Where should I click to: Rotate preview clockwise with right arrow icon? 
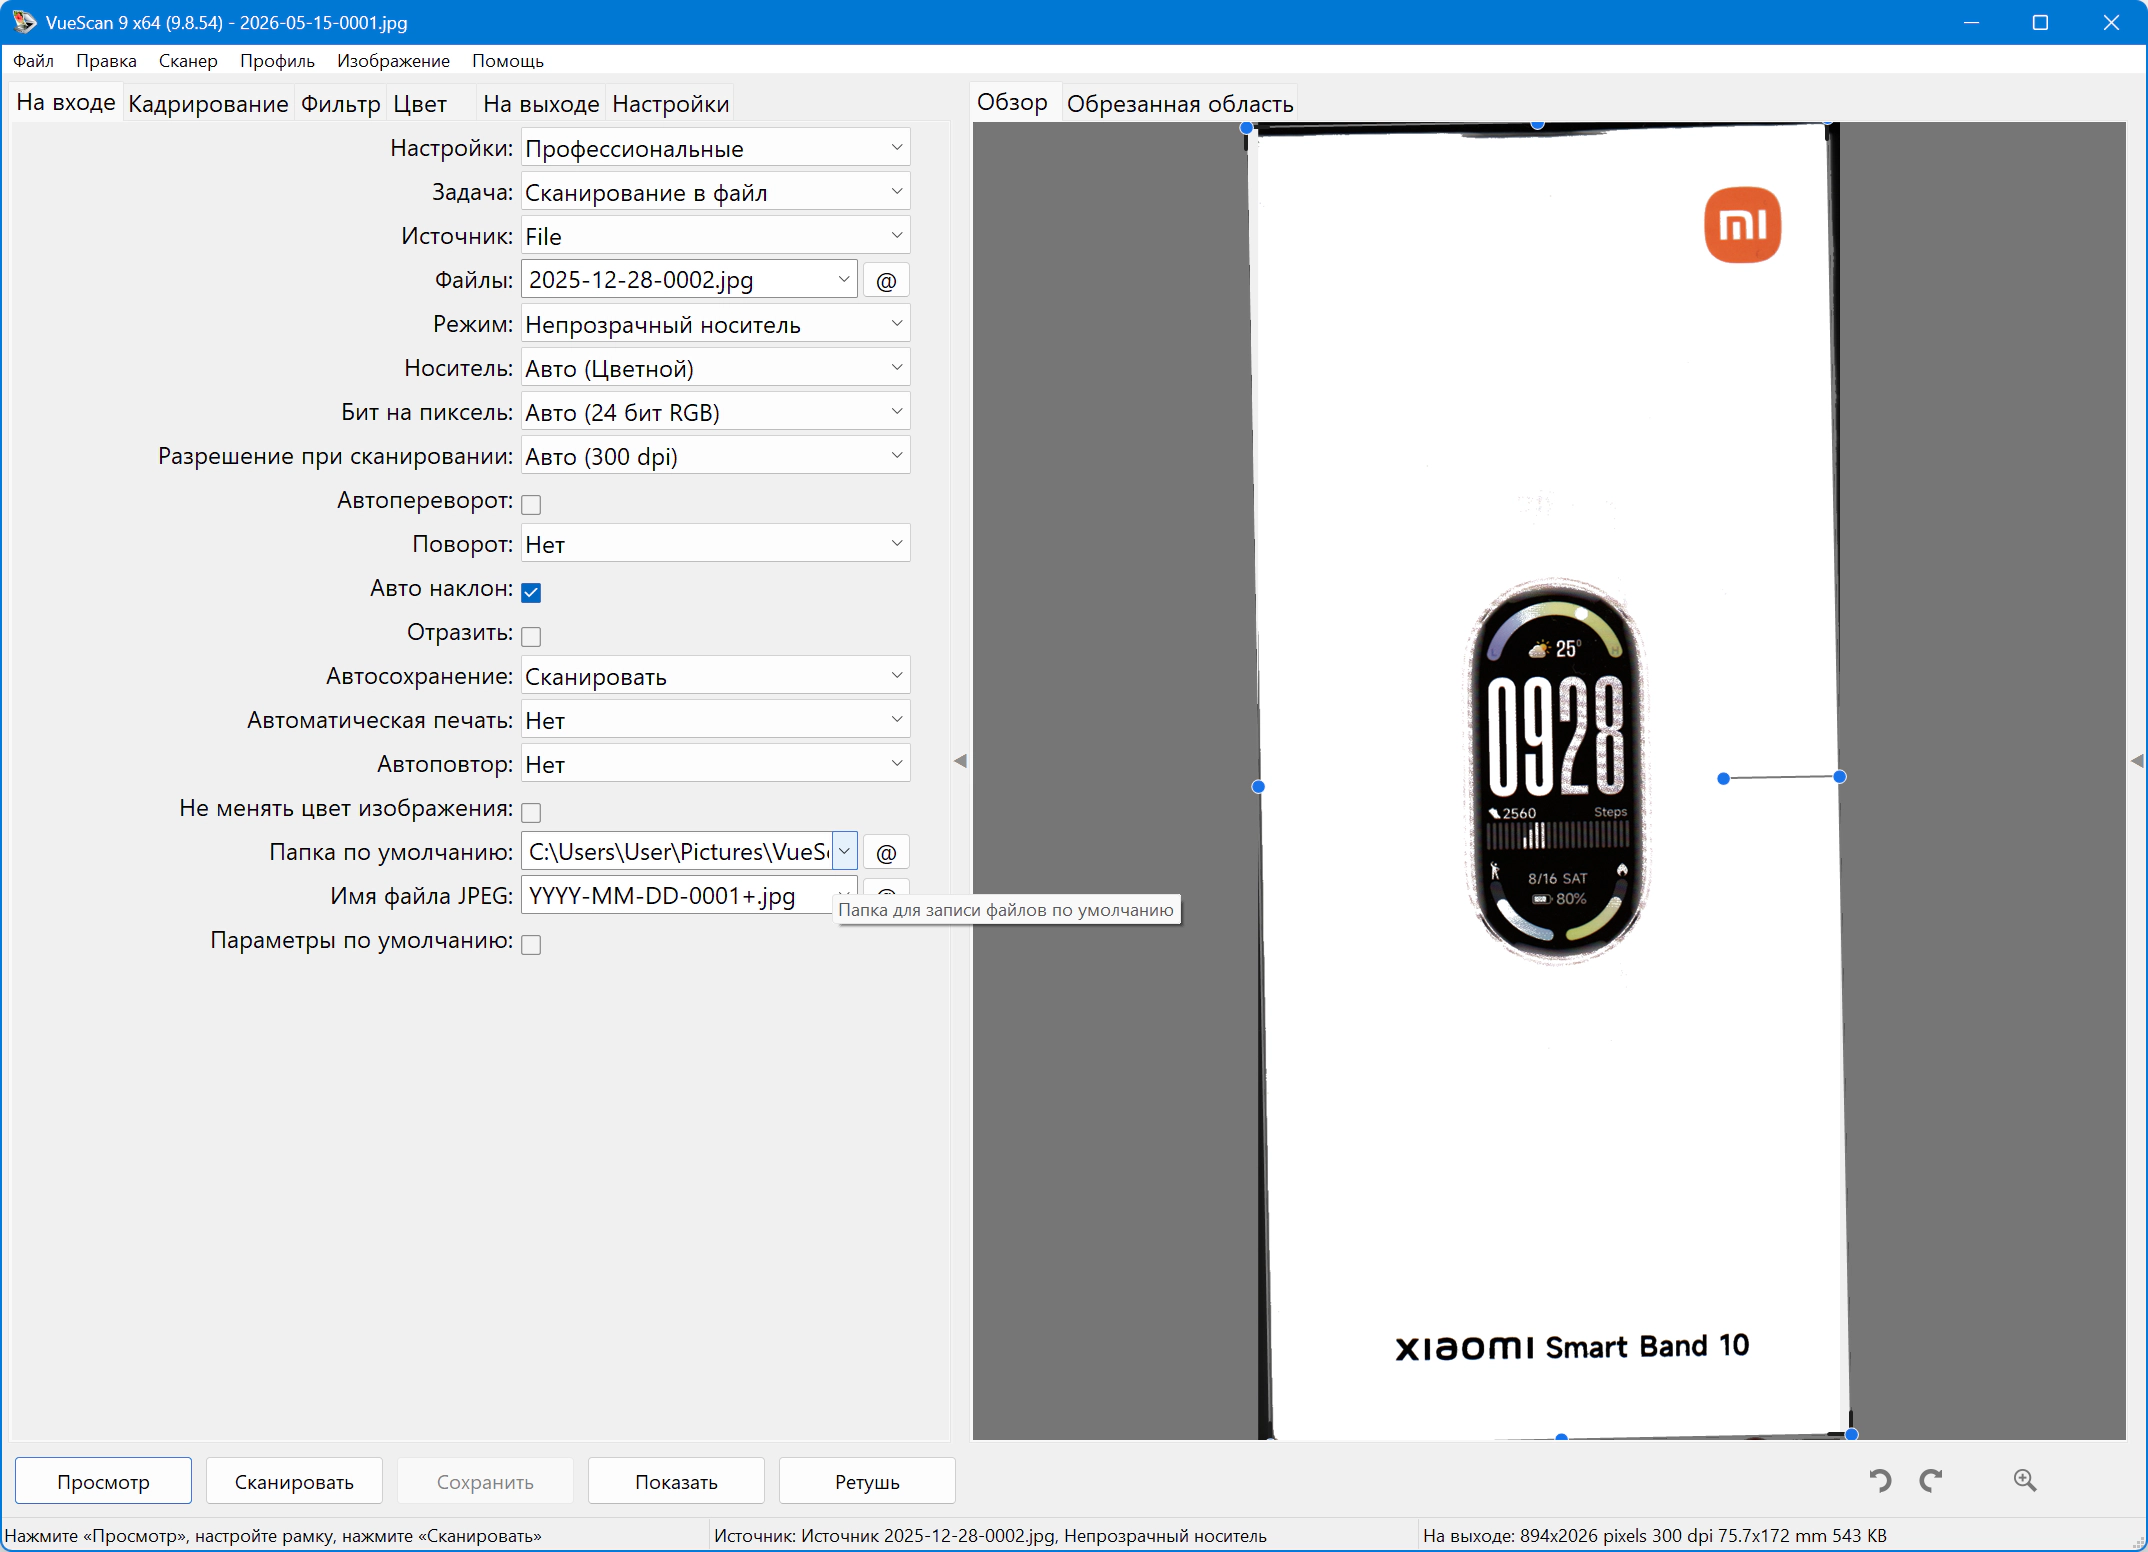1931,1480
